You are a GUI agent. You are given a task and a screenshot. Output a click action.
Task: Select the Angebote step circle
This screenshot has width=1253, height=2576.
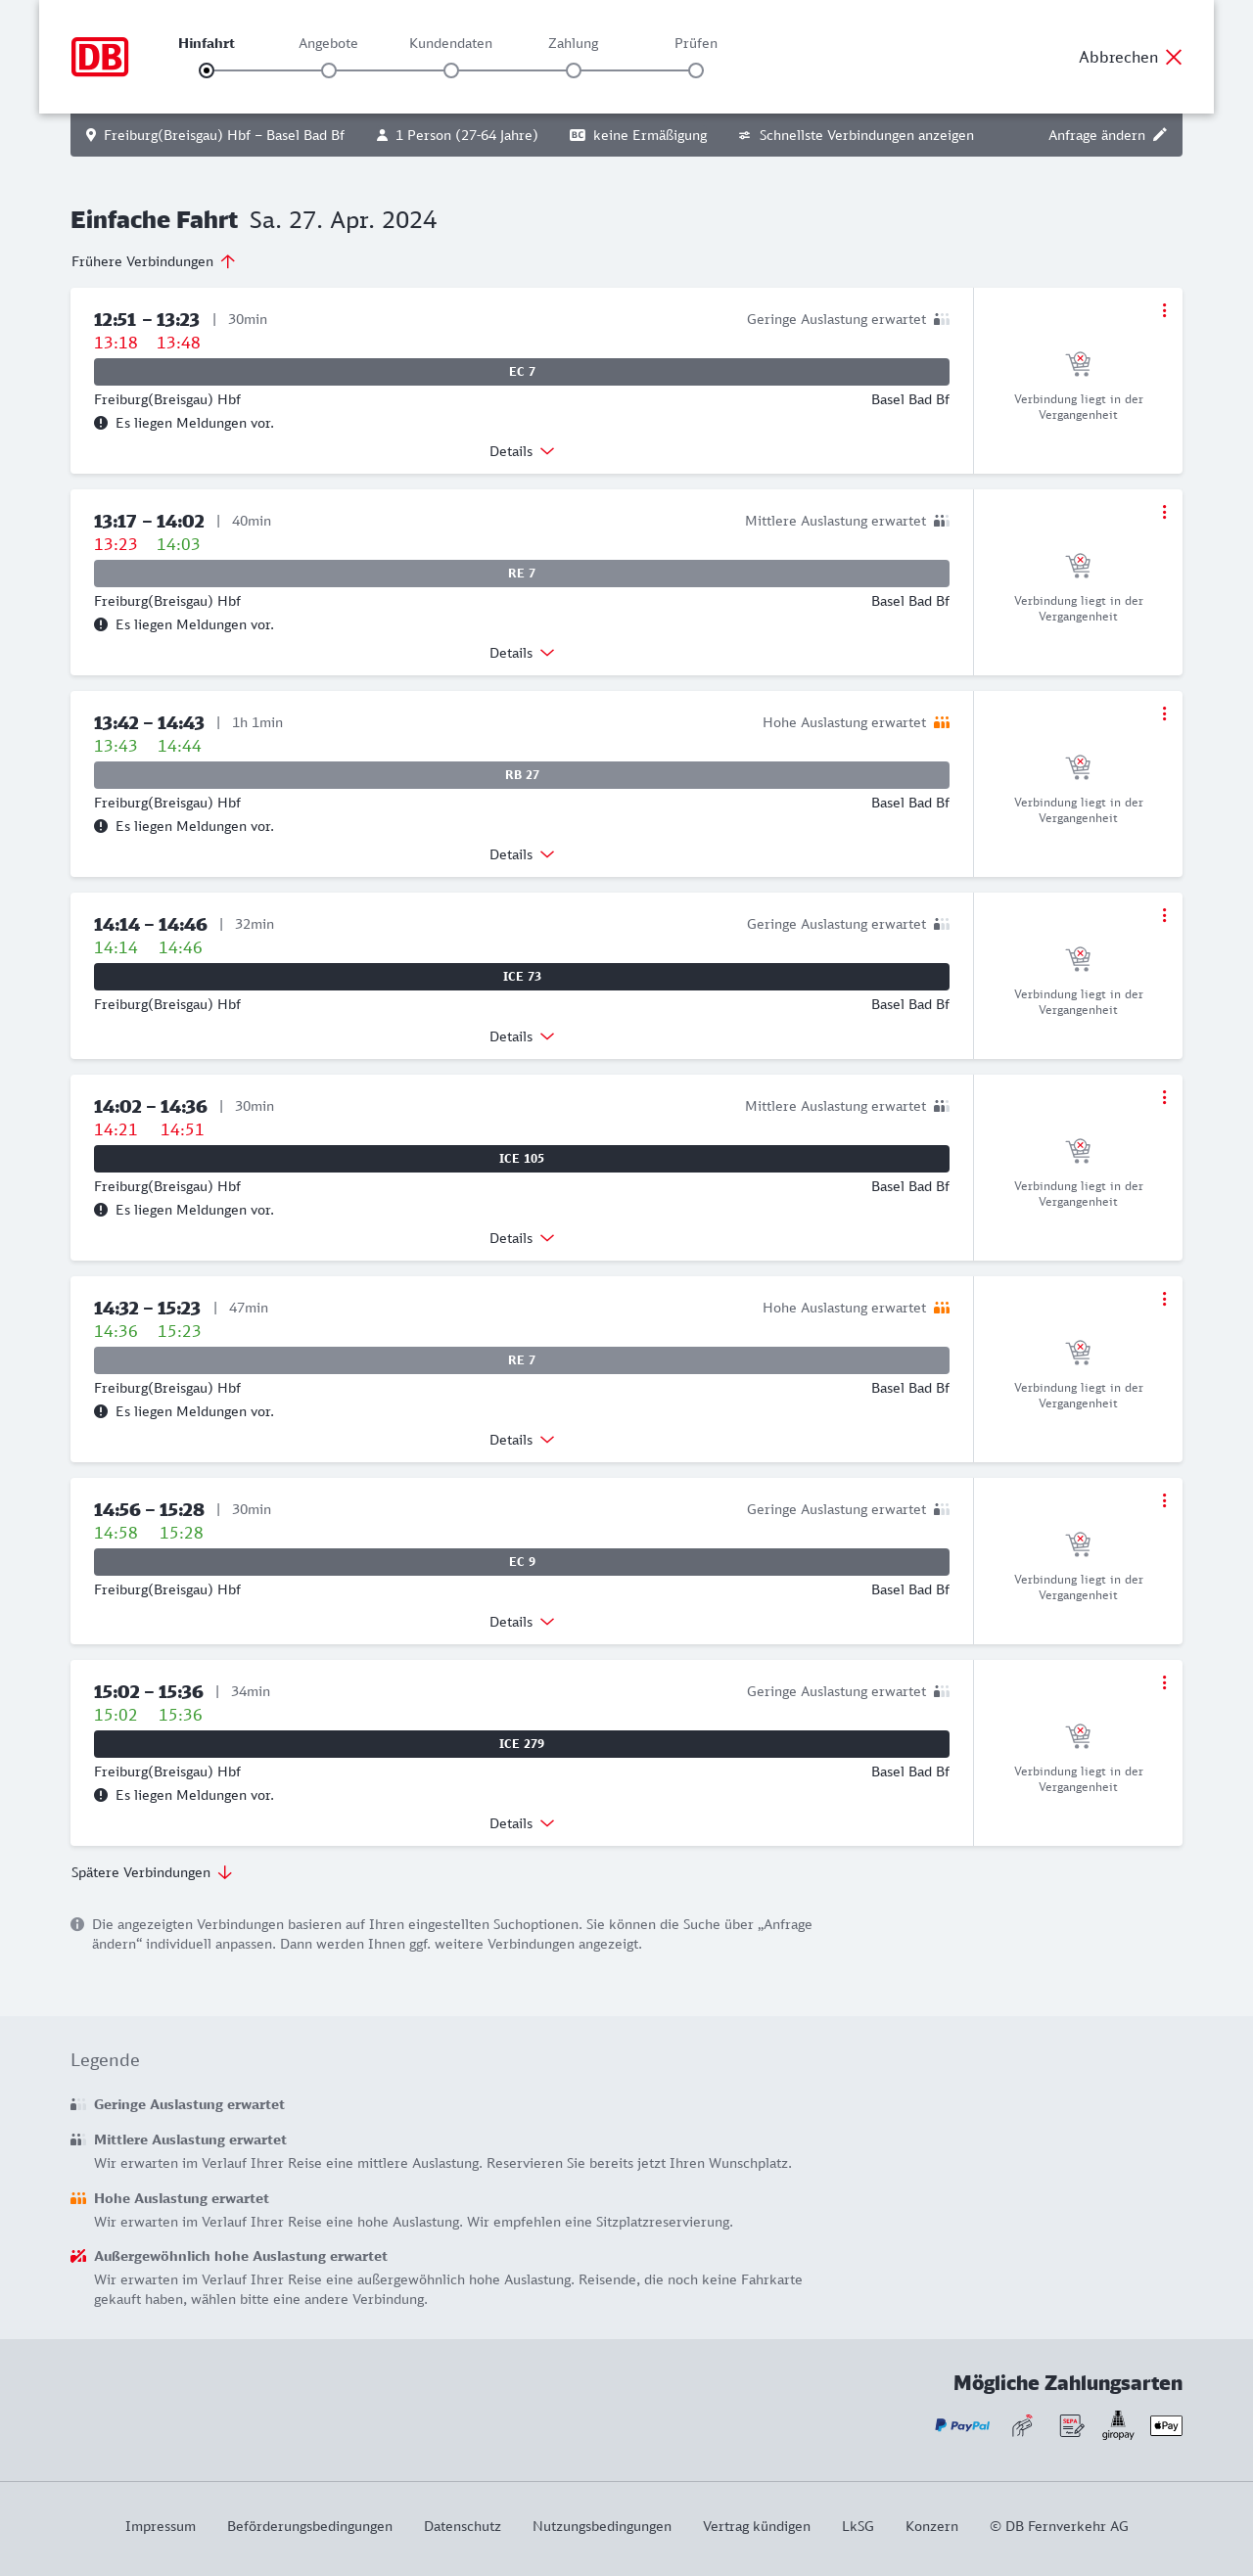(328, 71)
